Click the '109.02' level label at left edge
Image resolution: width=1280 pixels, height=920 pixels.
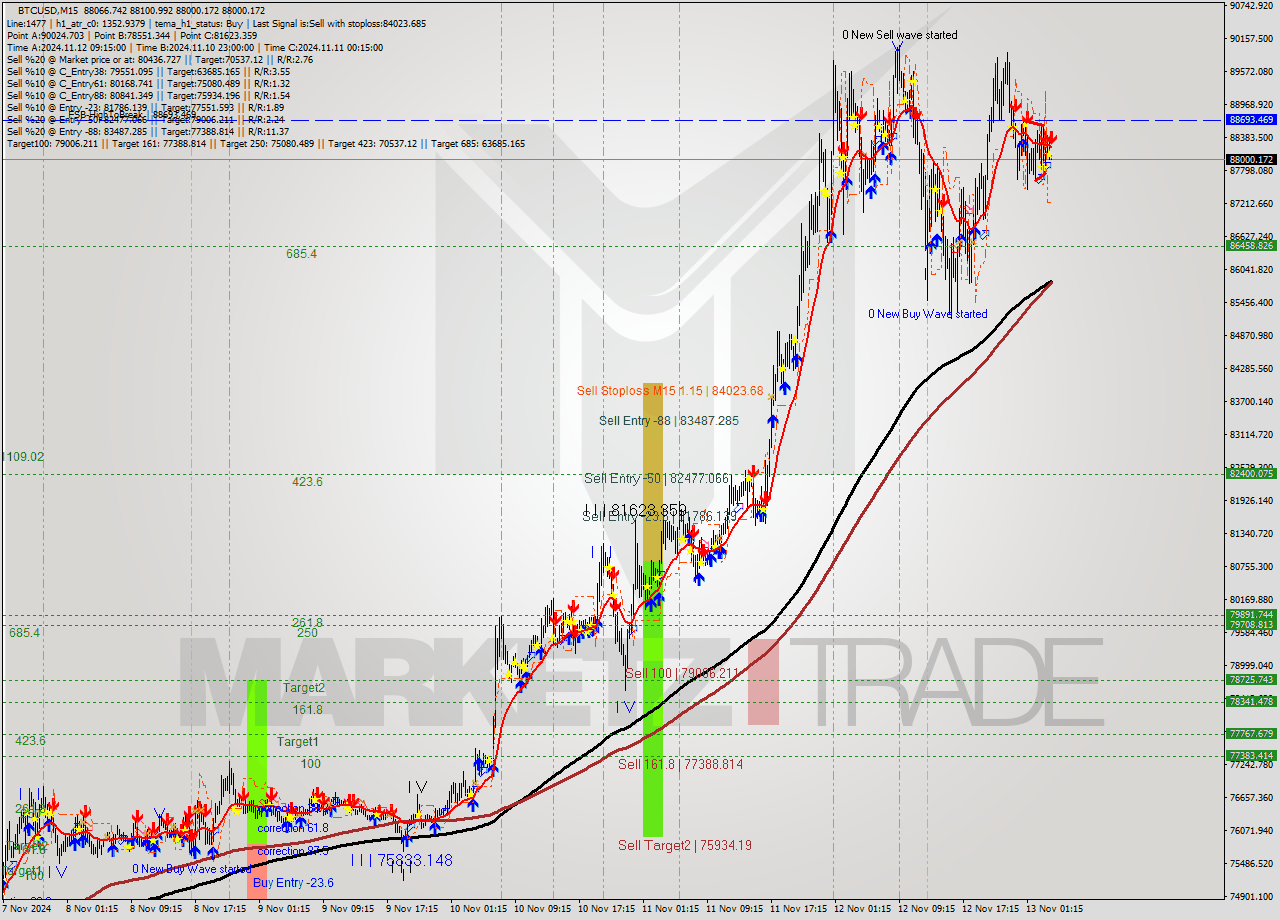point(24,457)
